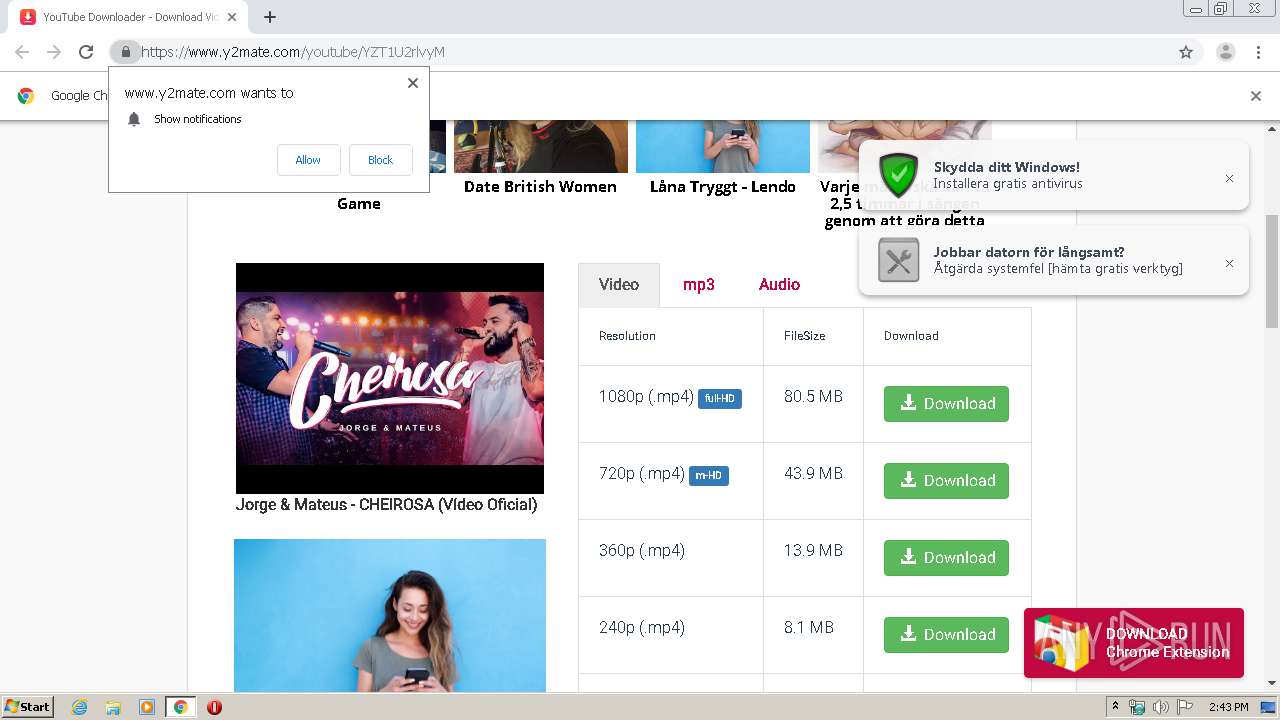Click the Game ad caption

[x=358, y=204]
